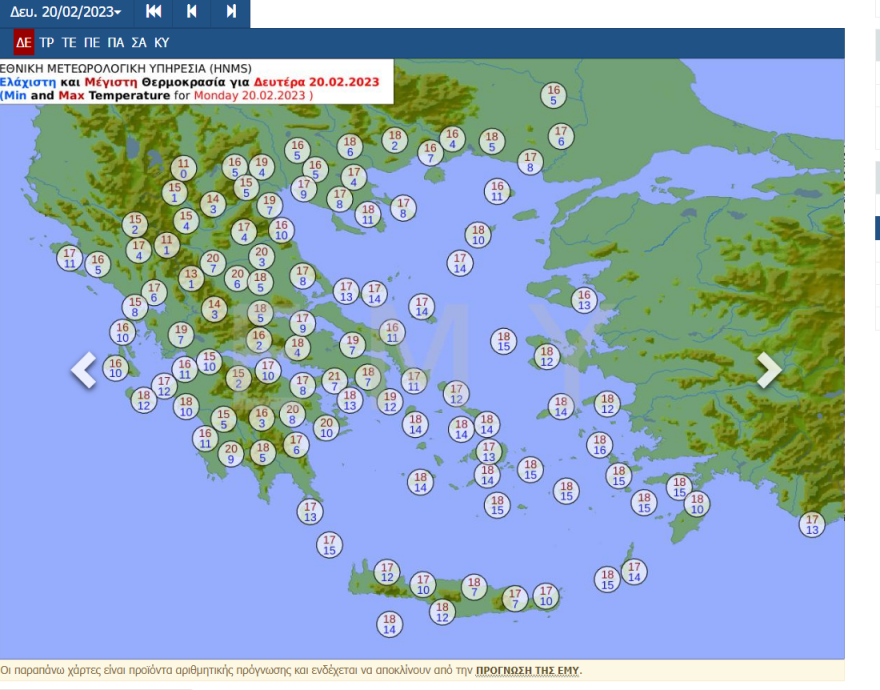The width and height of the screenshot is (880, 690).
Task: Switch to the ΠΑ day tab
Action: tap(116, 42)
